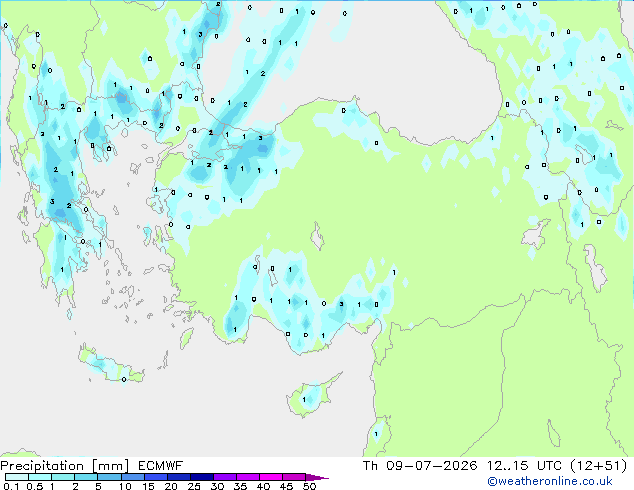Click the '(12+51)' forecast offset text
The image size is (634, 490).
(598, 466)
